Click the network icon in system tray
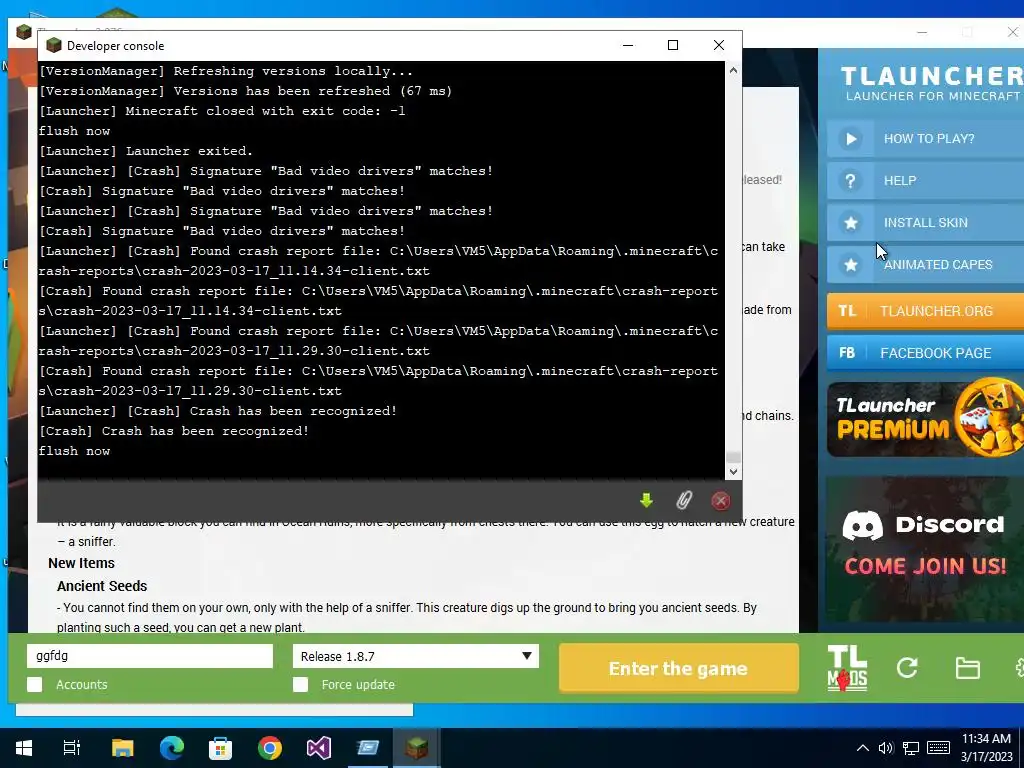Image resolution: width=1024 pixels, height=768 pixels. pyautogui.click(x=911, y=748)
